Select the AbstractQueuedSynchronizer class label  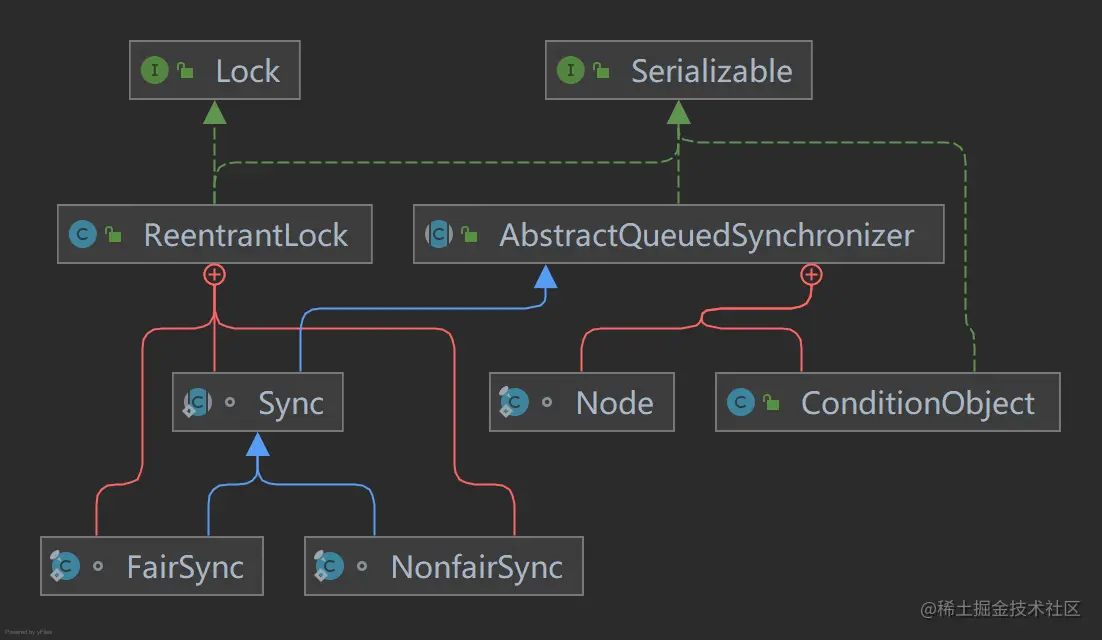click(x=706, y=235)
